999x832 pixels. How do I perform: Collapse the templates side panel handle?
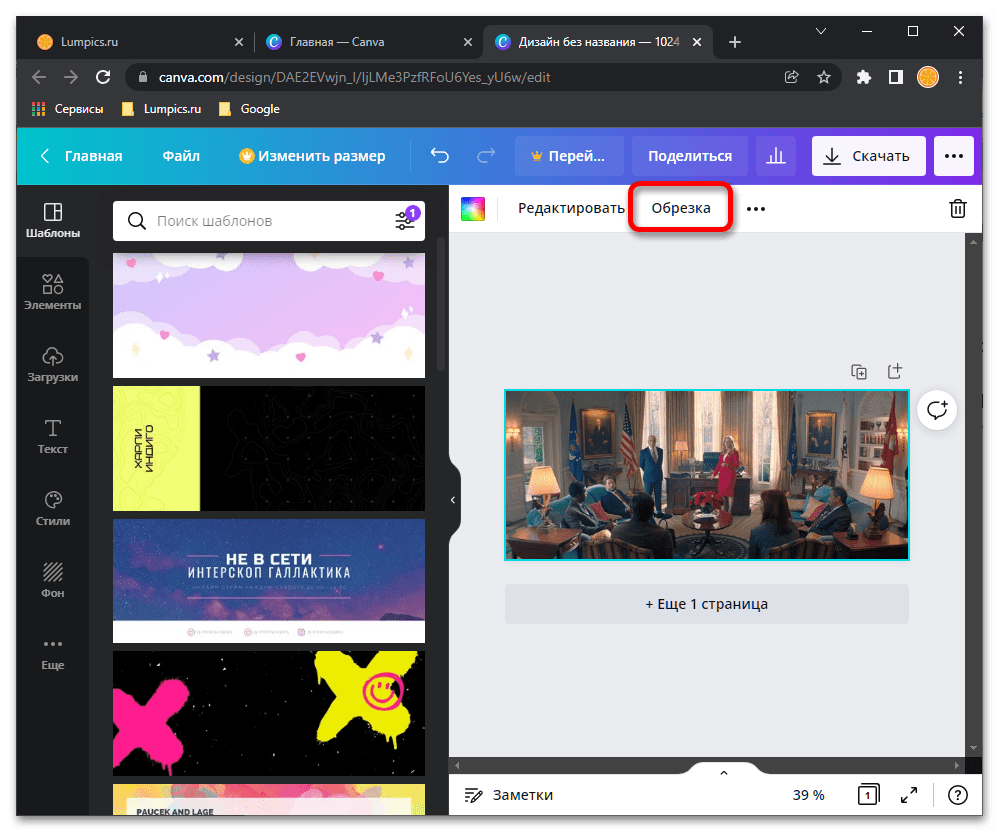453,500
